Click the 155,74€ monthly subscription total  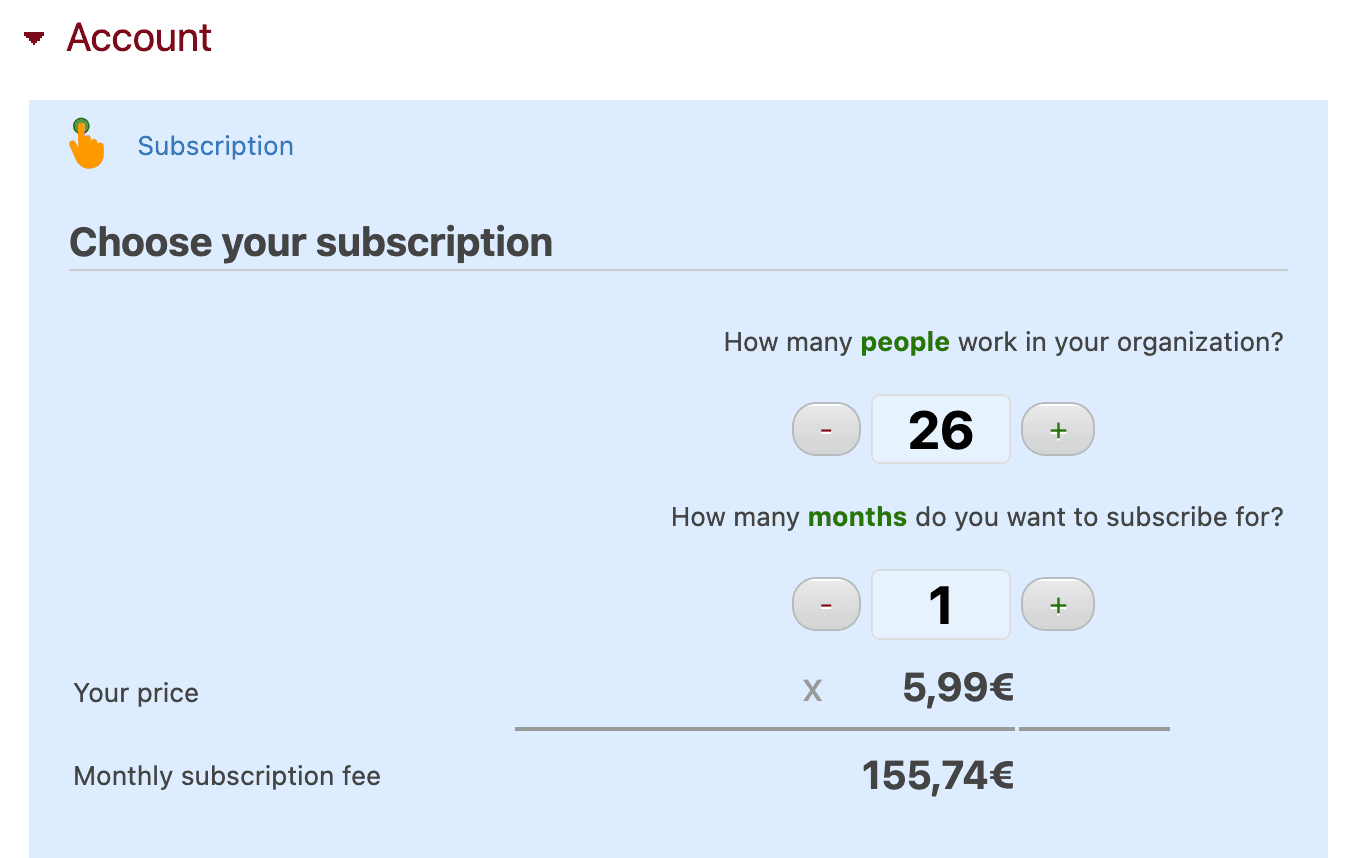tap(938, 774)
